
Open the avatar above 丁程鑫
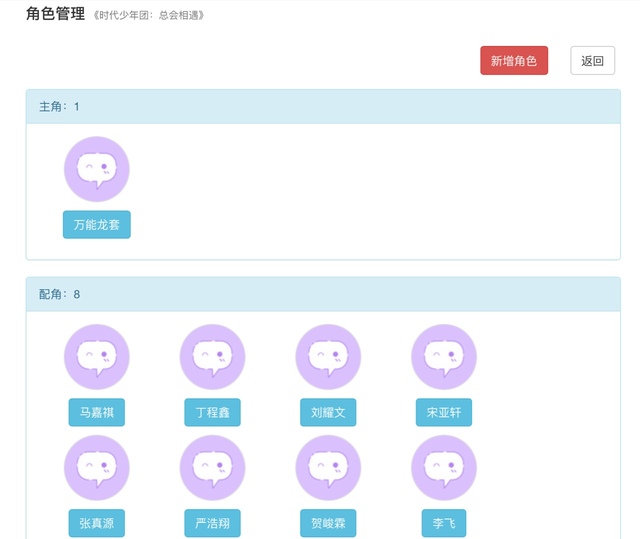pos(212,357)
